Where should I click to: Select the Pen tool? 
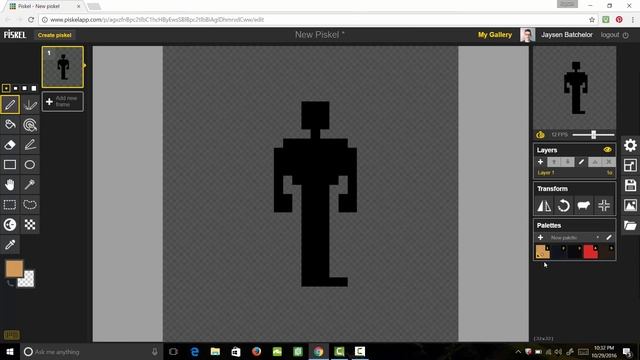click(10, 104)
